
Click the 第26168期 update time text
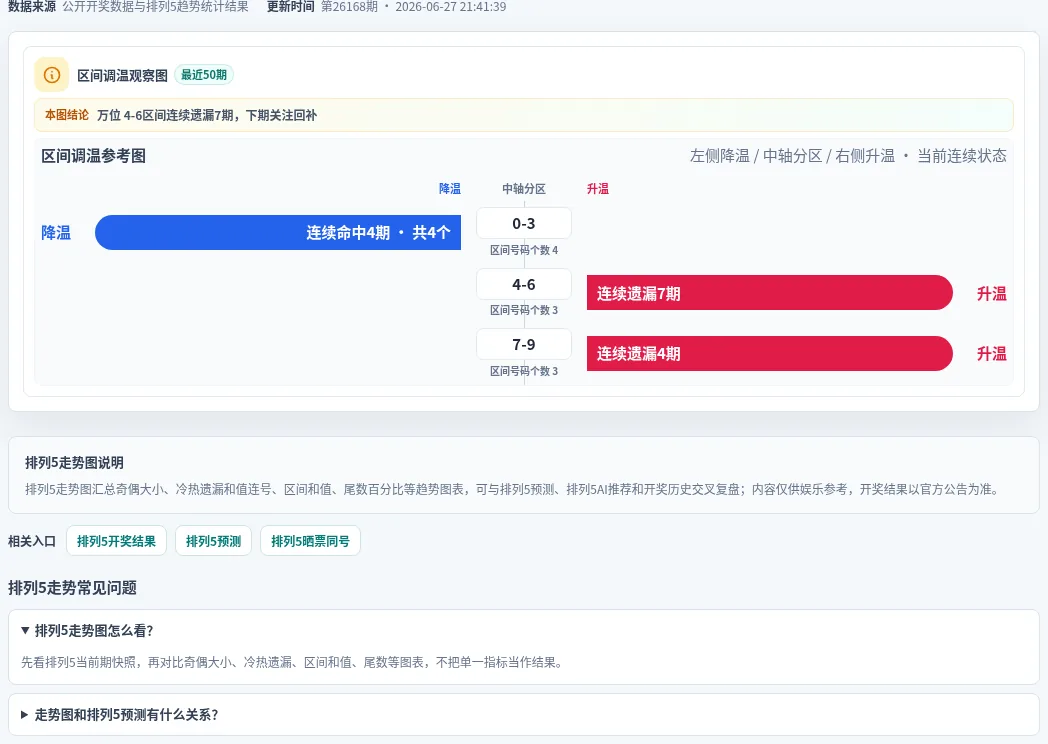tap(413, 7)
